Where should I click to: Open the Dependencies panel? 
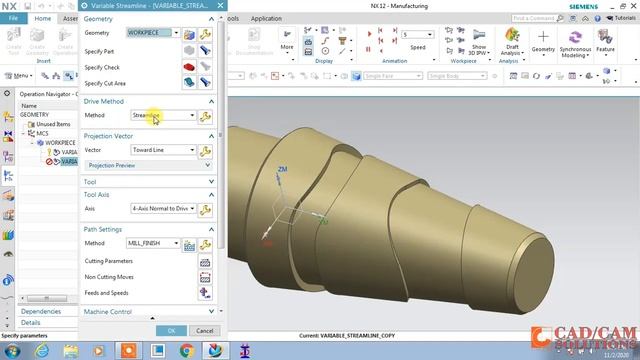pyautogui.click(x=41, y=311)
